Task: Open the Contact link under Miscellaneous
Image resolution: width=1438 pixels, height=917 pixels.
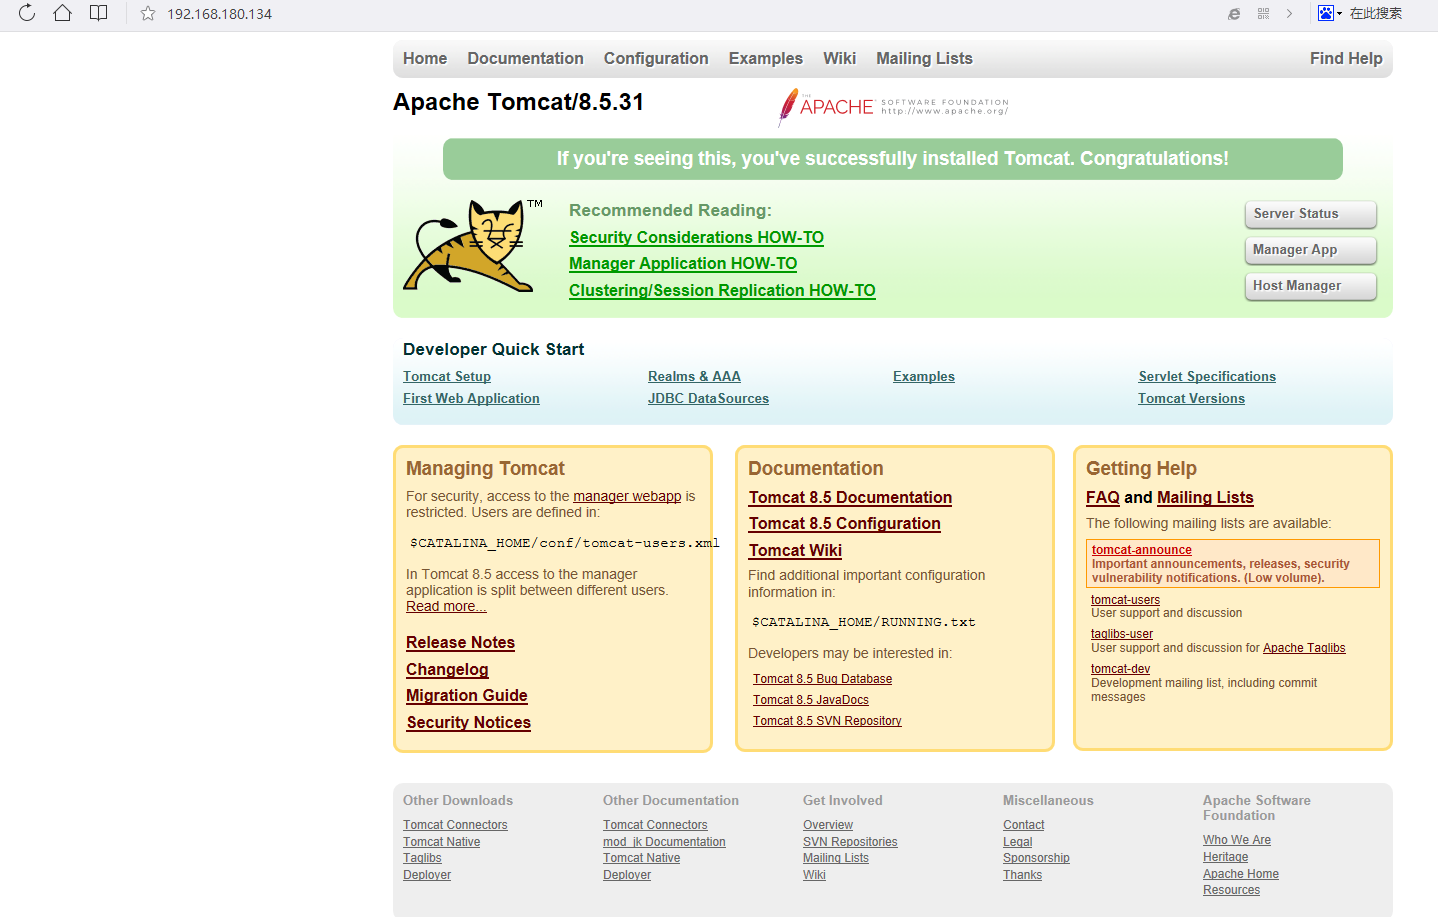Action: pyautogui.click(x=1023, y=825)
